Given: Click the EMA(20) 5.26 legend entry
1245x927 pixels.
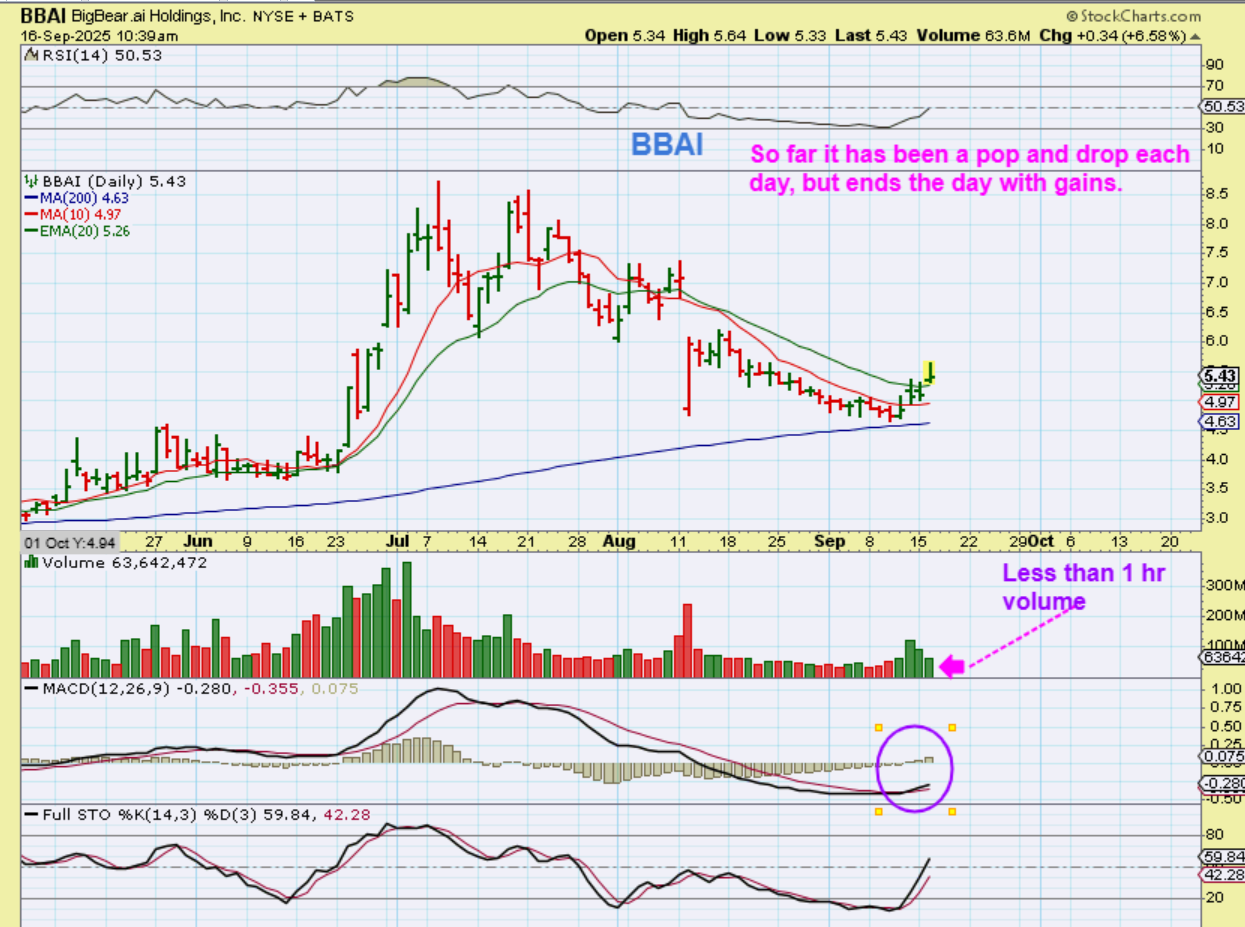Looking at the screenshot, I should pos(78,230).
